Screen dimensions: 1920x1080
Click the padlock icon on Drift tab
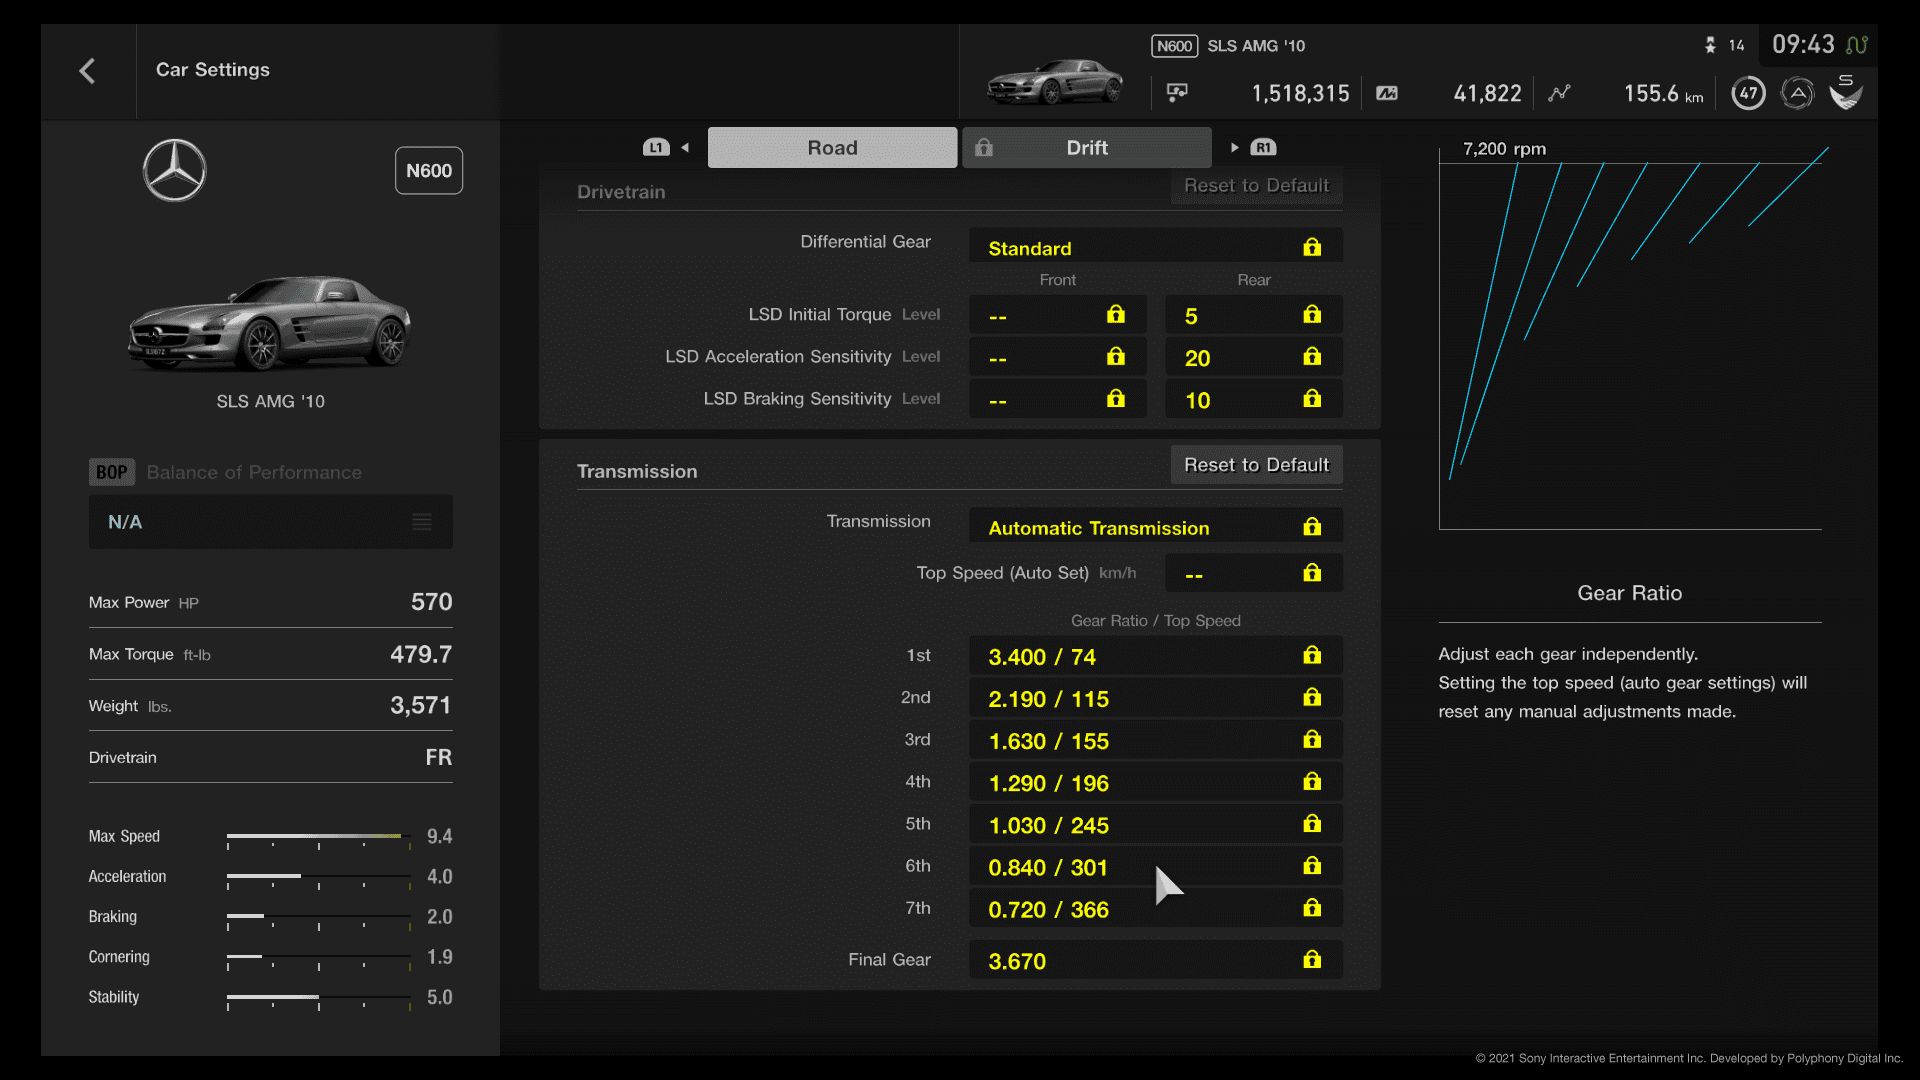point(984,148)
